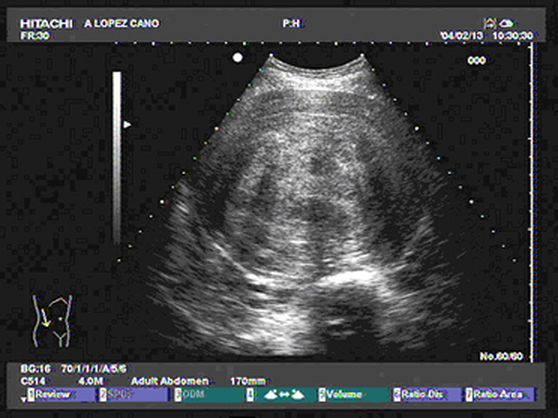The height and width of the screenshot is (418, 558).
Task: Open the function bar small down arrow
Action: [x=23, y=400]
